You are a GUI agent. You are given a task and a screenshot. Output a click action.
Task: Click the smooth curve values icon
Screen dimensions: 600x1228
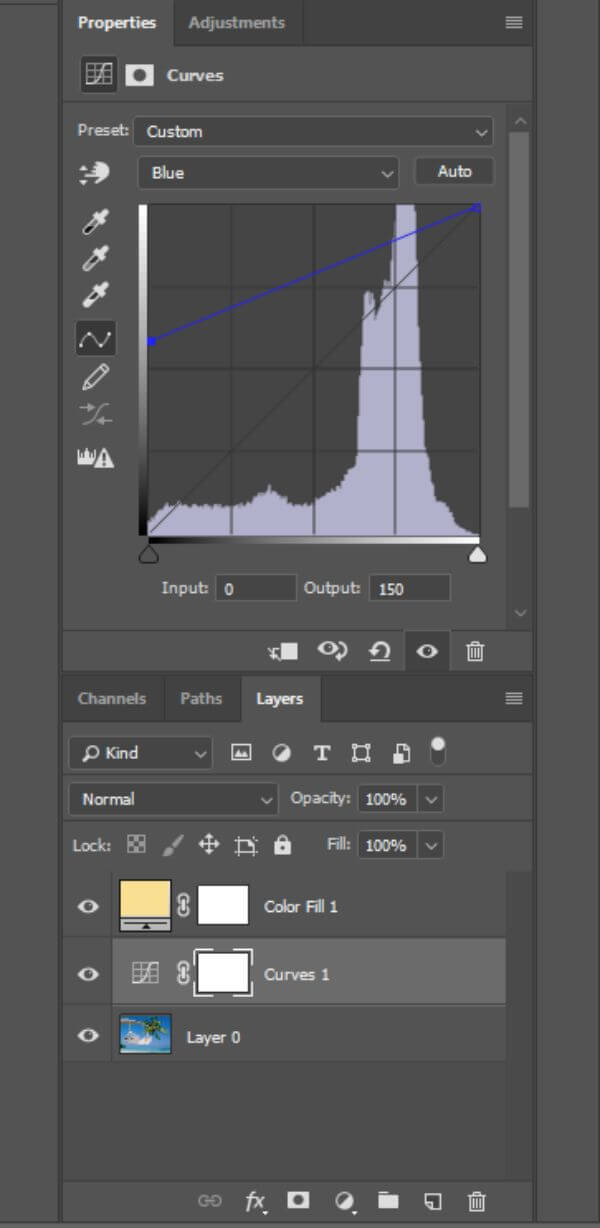pyautogui.click(x=95, y=416)
